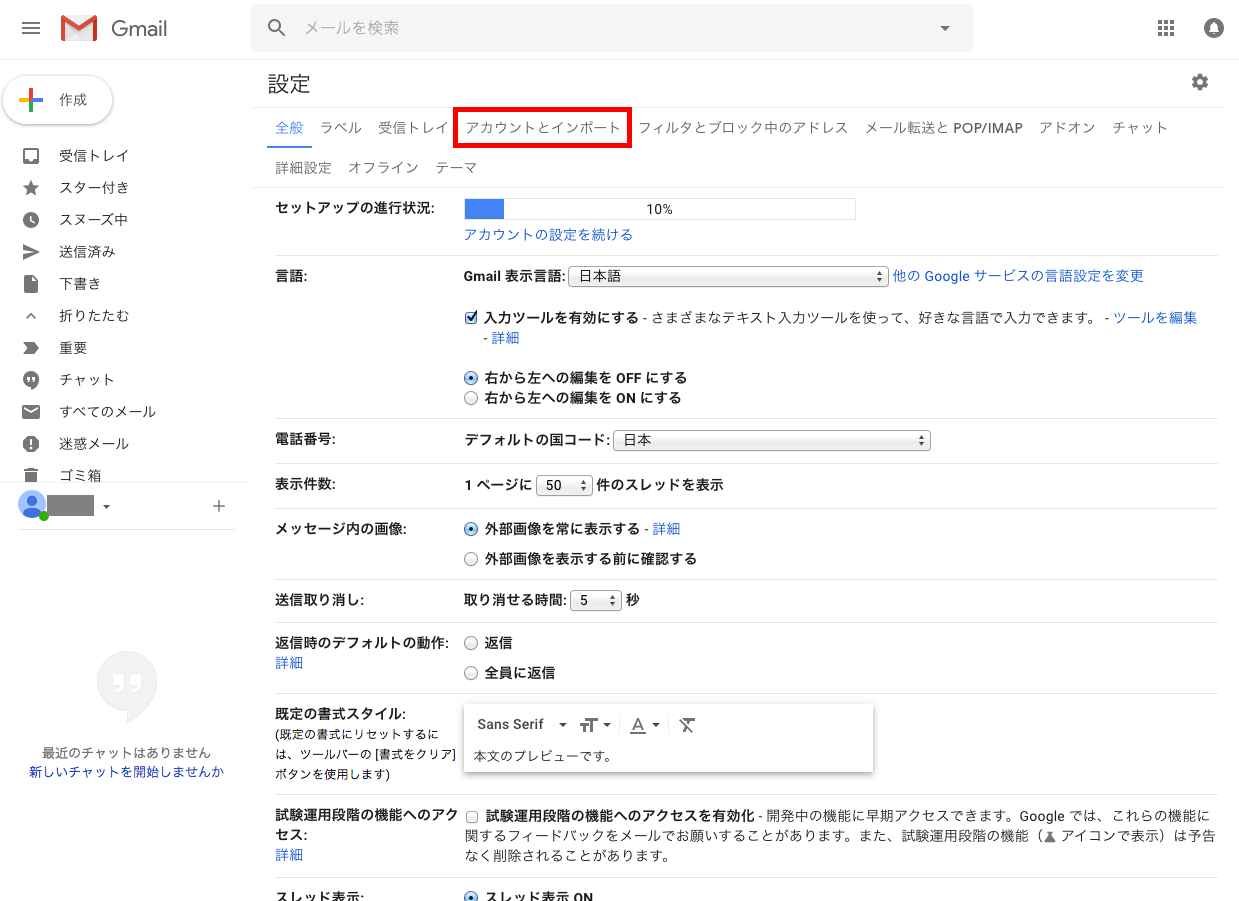Switch to the メール転送と POP/IMAP tab

coord(943,128)
